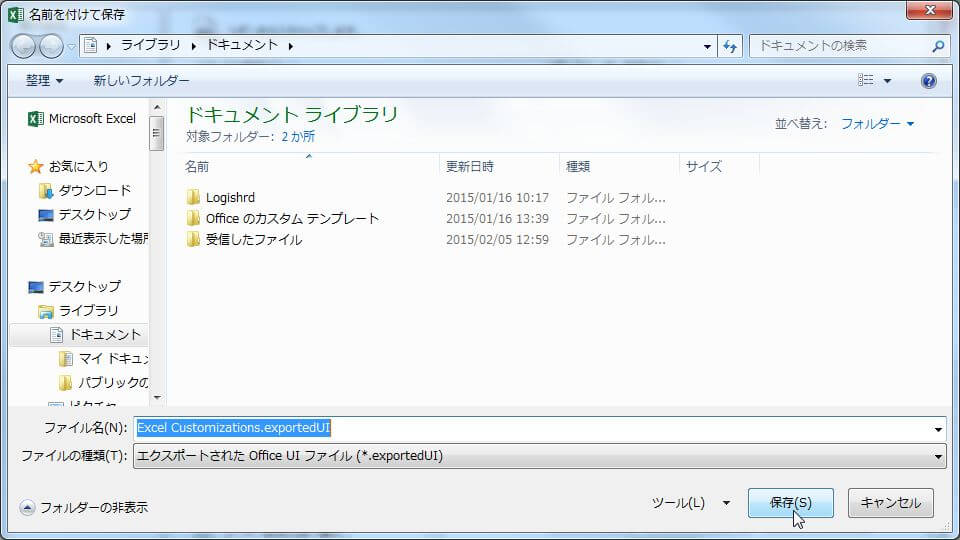
Task: Open the 受信したファイル folder
Action: (253, 239)
